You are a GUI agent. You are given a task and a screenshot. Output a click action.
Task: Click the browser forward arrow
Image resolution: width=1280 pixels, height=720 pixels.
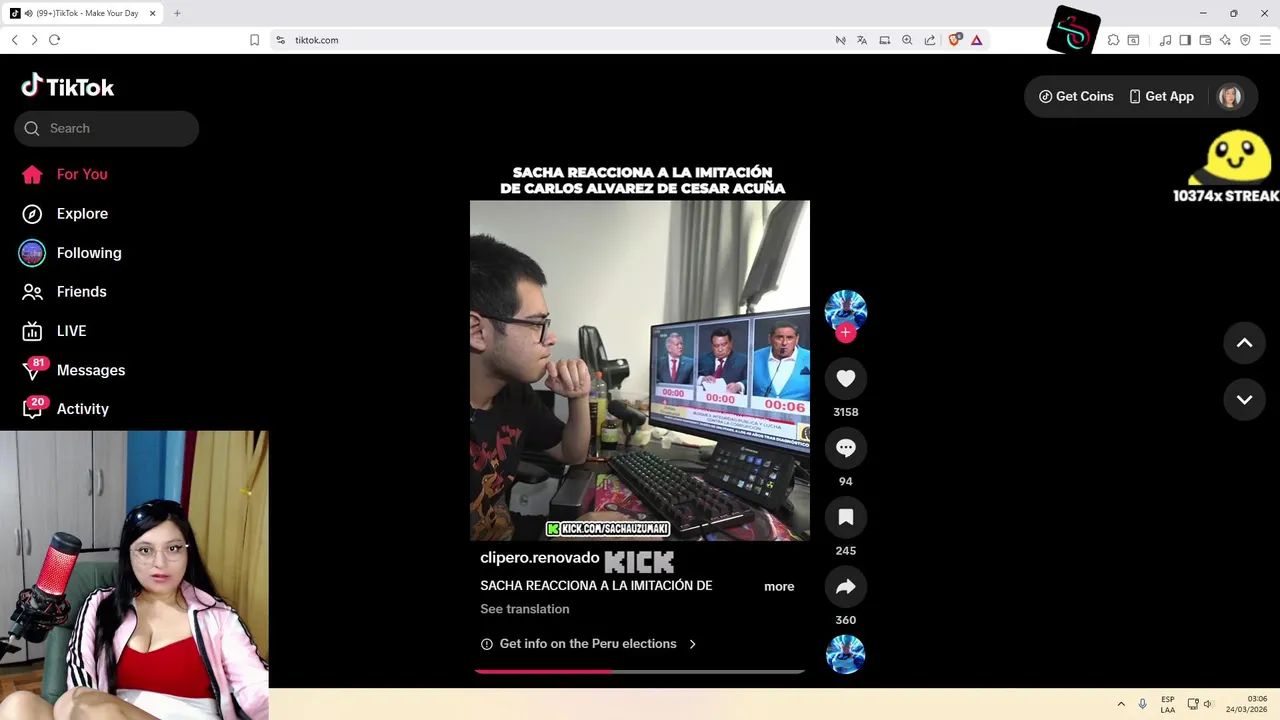34,40
